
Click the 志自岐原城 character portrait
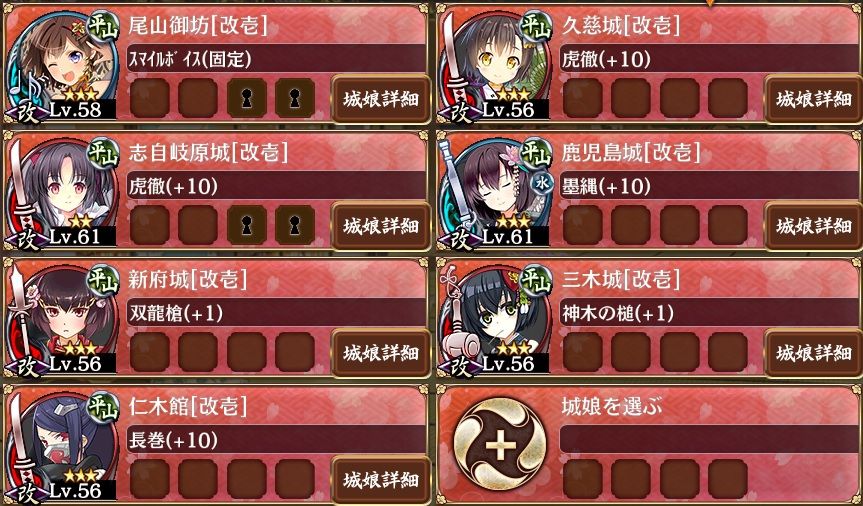tap(61, 193)
